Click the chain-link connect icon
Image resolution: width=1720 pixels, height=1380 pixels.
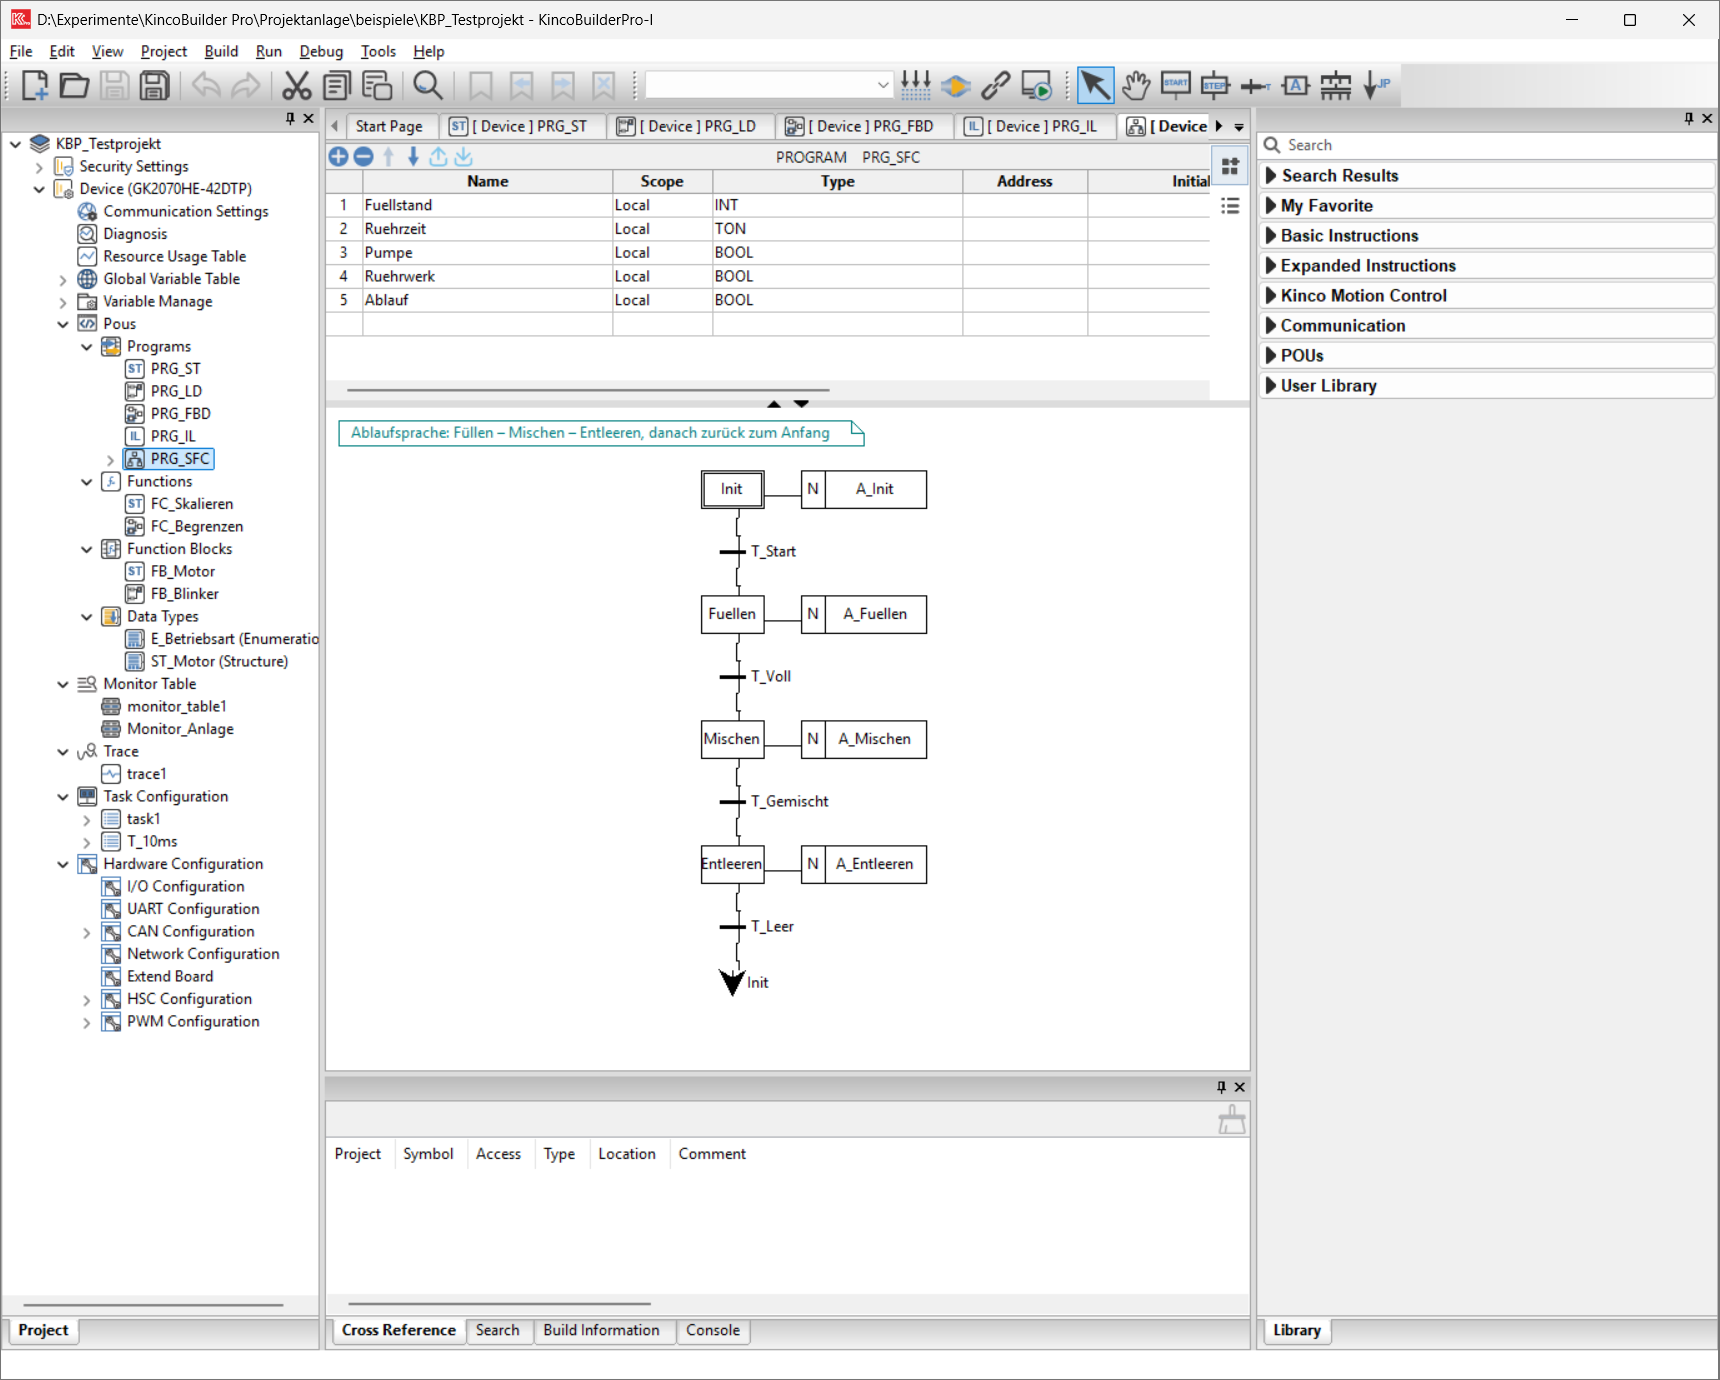995,86
